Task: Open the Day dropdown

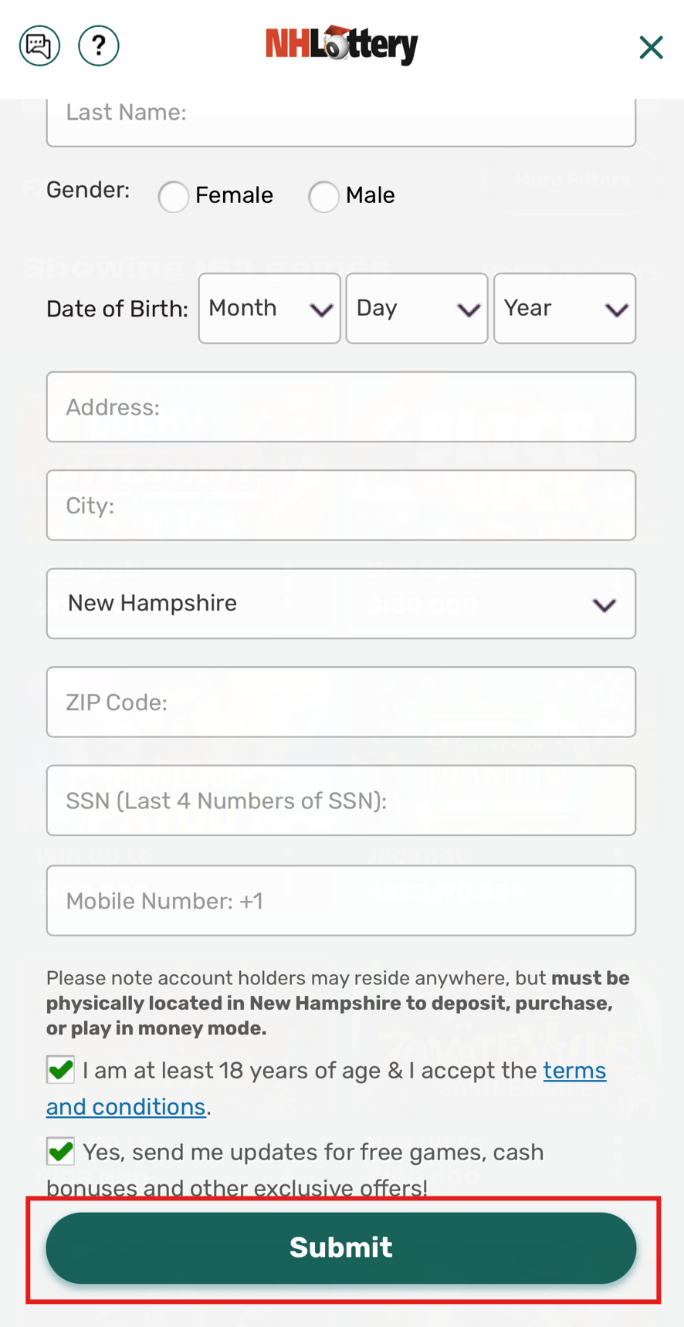Action: click(x=417, y=308)
